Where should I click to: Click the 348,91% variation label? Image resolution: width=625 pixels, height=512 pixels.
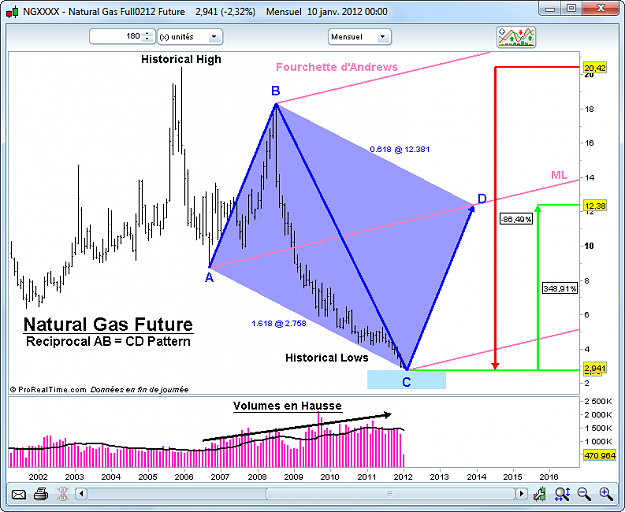coord(560,288)
